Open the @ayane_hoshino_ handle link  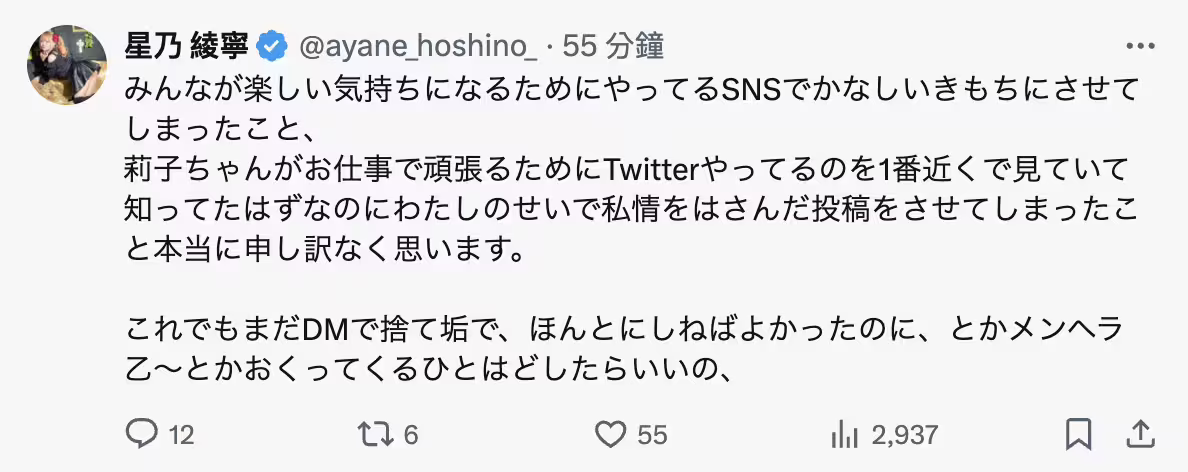click(419, 46)
